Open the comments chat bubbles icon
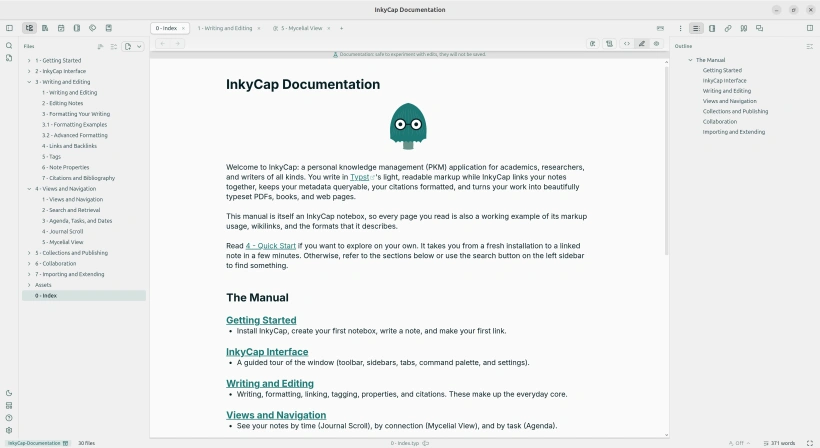Viewport: 820px width, 448px height. (x=759, y=28)
